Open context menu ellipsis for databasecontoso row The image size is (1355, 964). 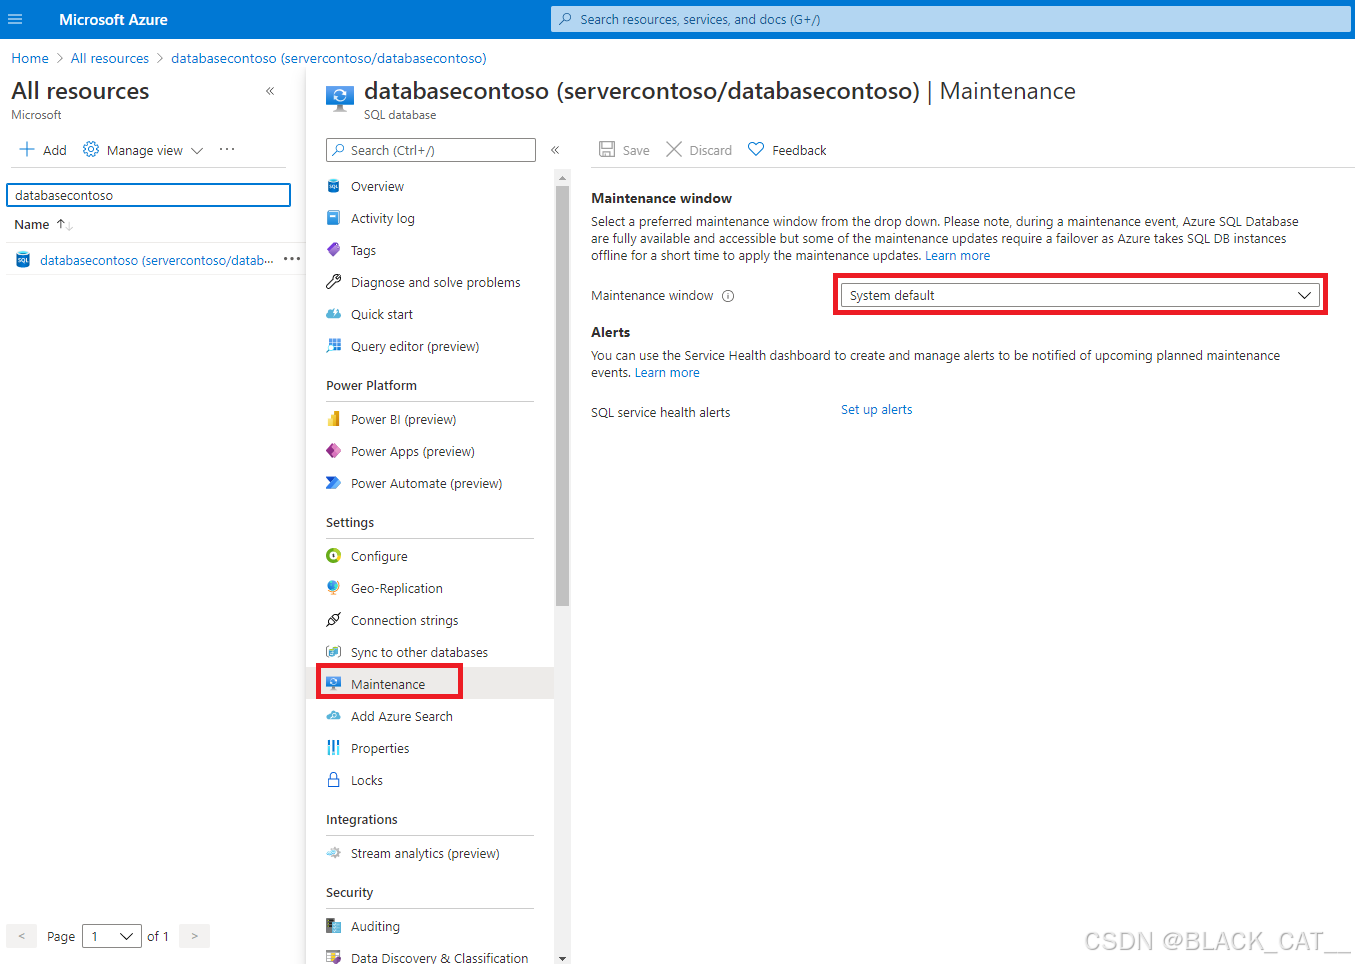[292, 259]
